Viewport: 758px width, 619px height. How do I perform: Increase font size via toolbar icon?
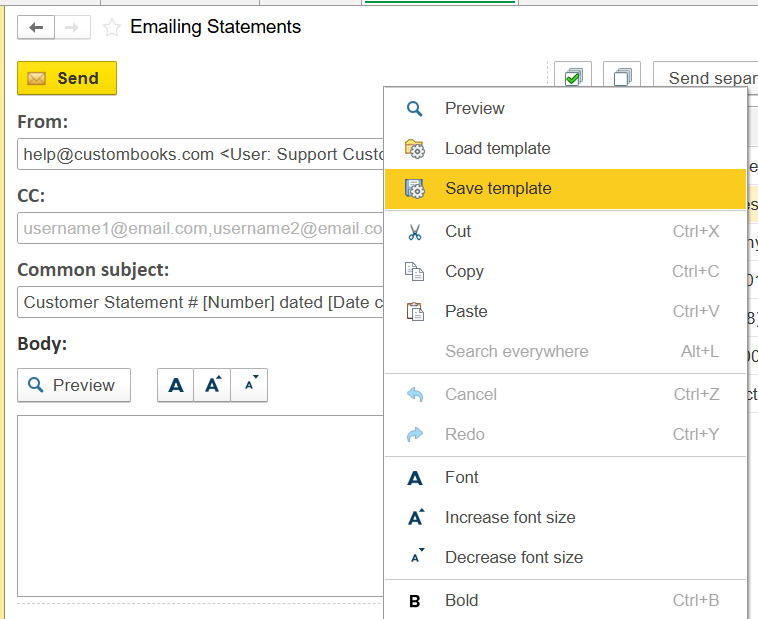pyautogui.click(x=212, y=385)
